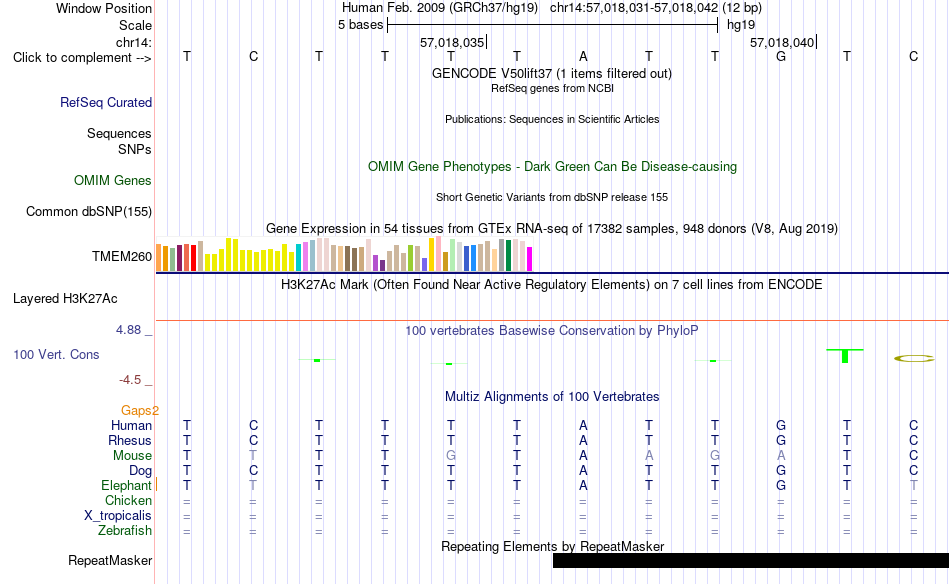Select the Chicken alignment row label
Screen dimensions: 950x584
pyautogui.click(x=128, y=500)
